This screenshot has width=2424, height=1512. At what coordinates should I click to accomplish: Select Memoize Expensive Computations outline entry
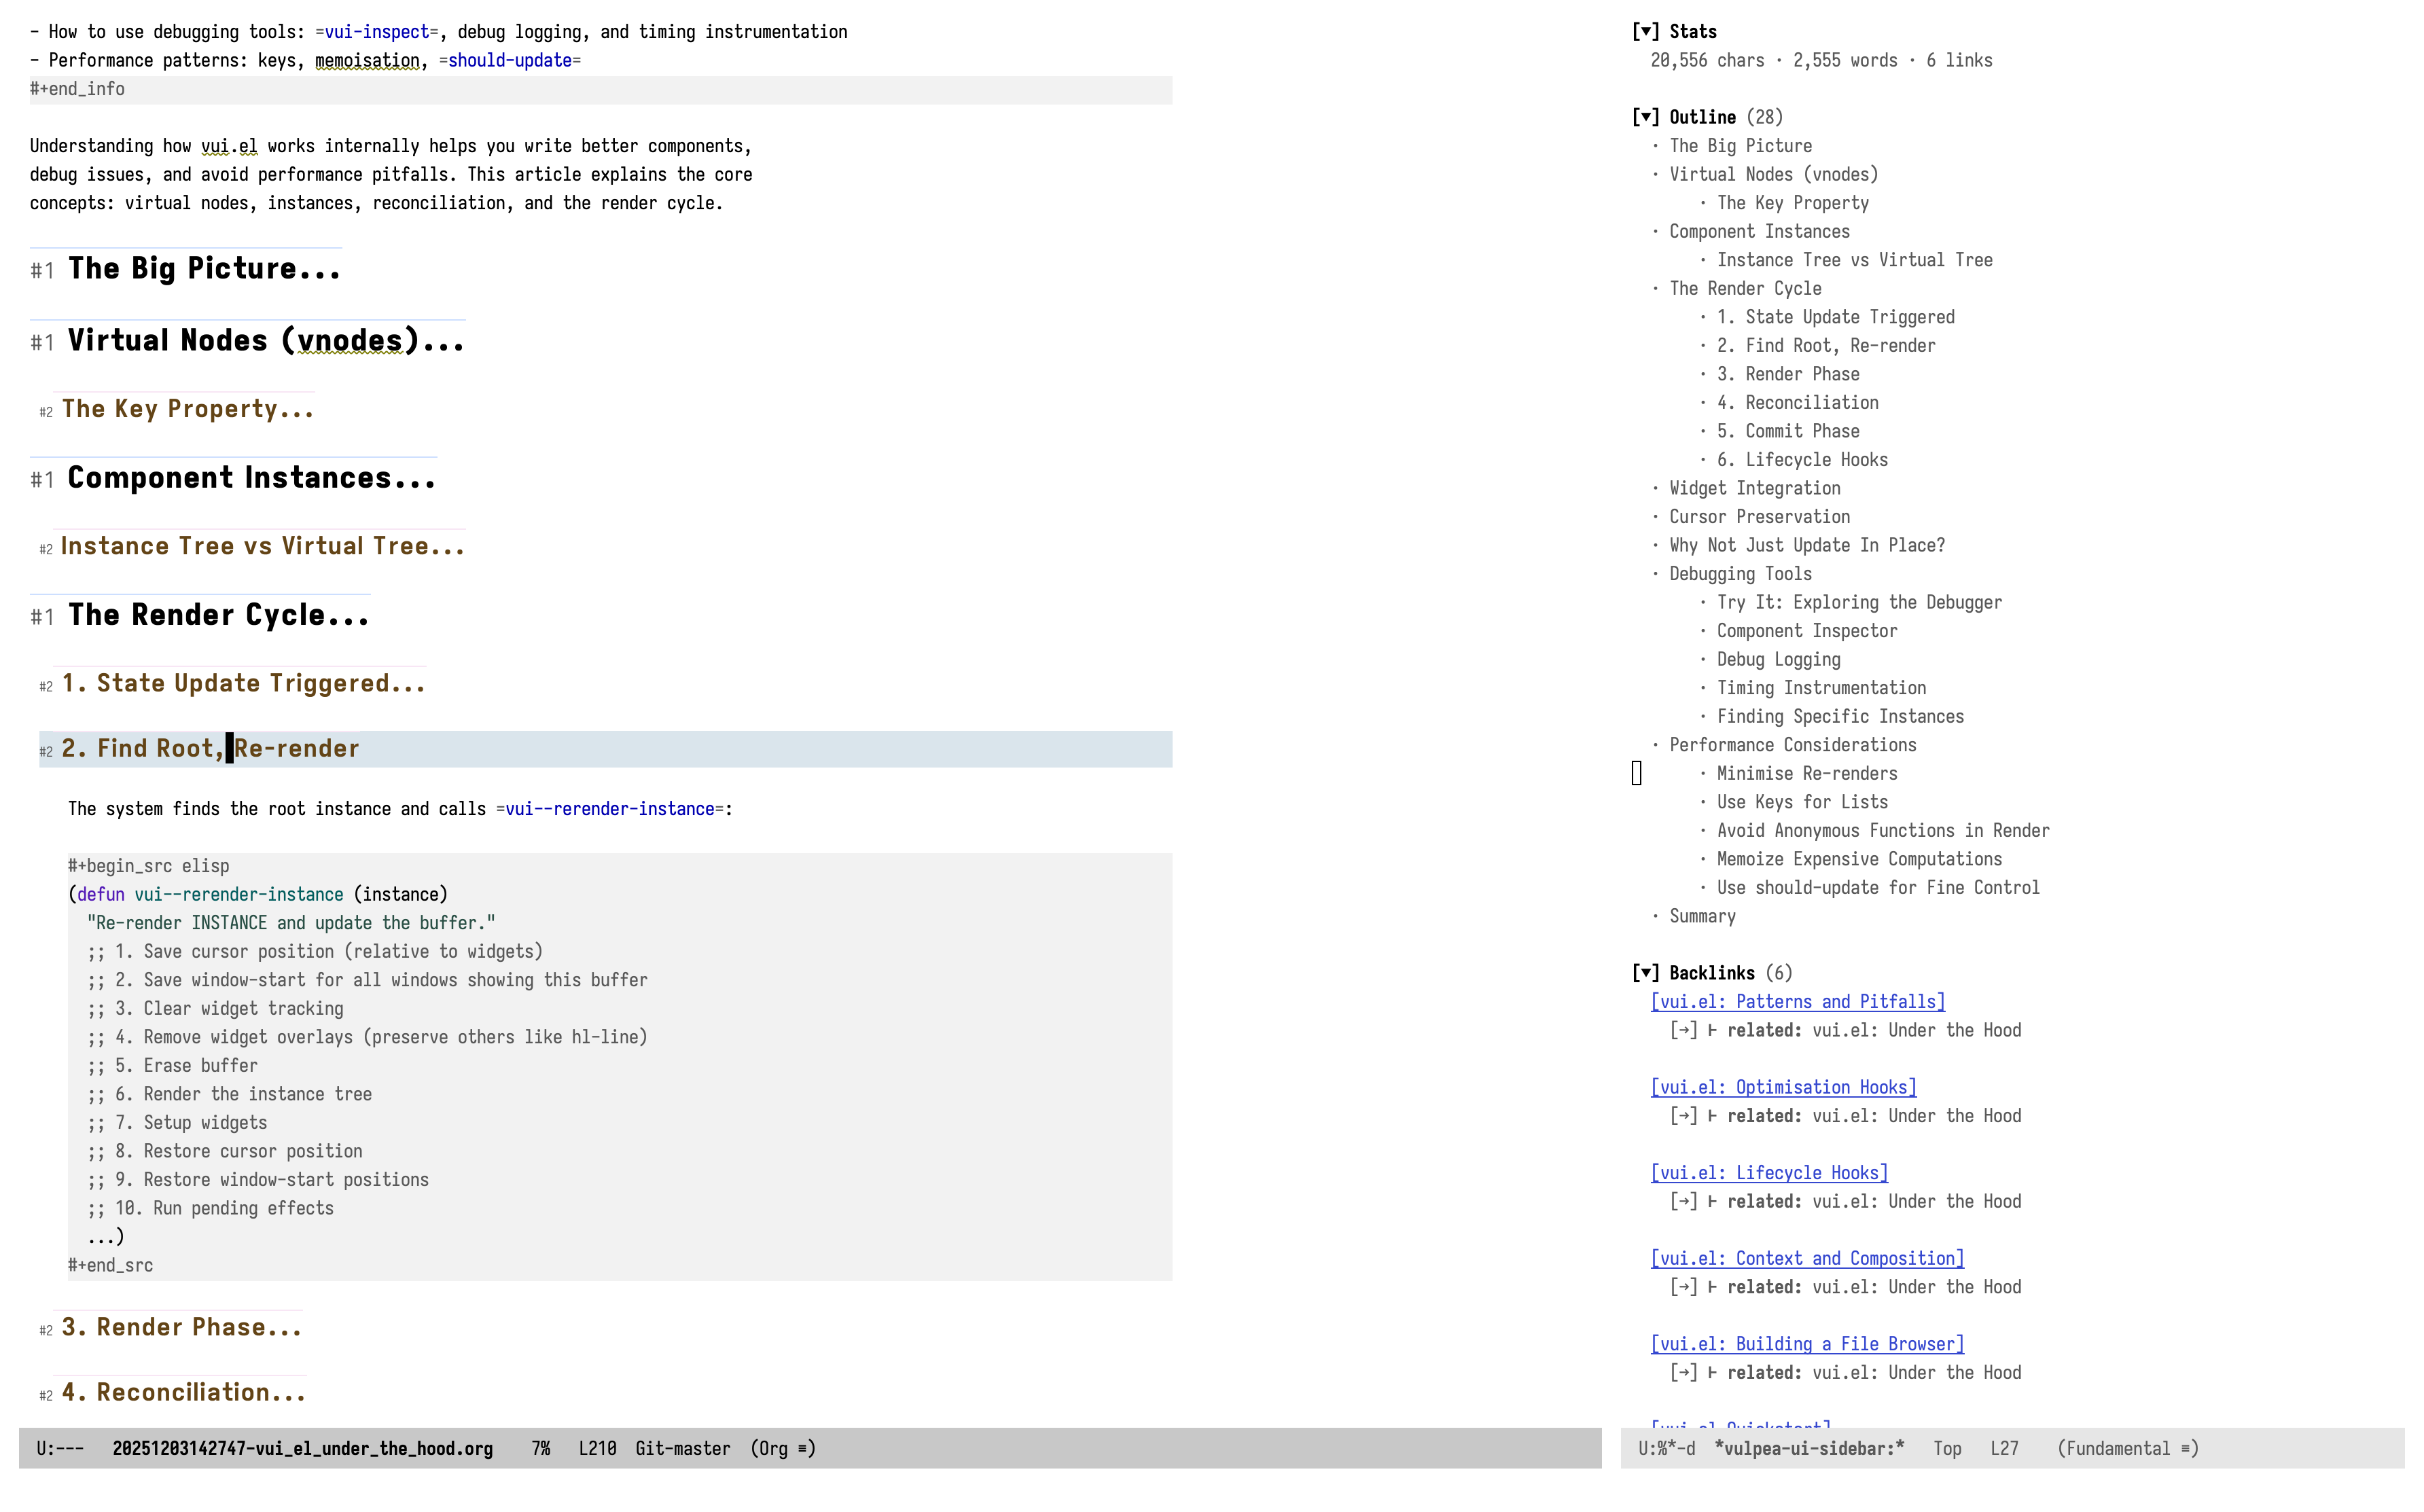pyautogui.click(x=1860, y=859)
